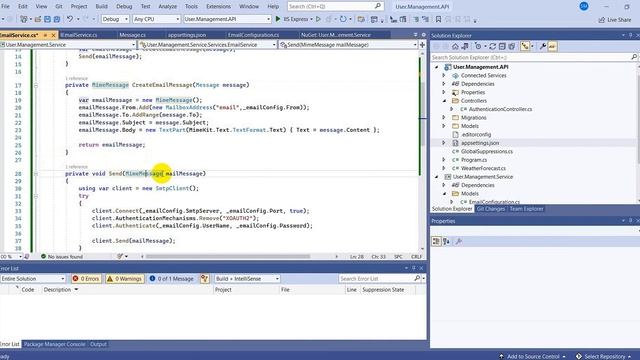Collapse the Controllers folder
640x360 pixels.
click(444, 101)
